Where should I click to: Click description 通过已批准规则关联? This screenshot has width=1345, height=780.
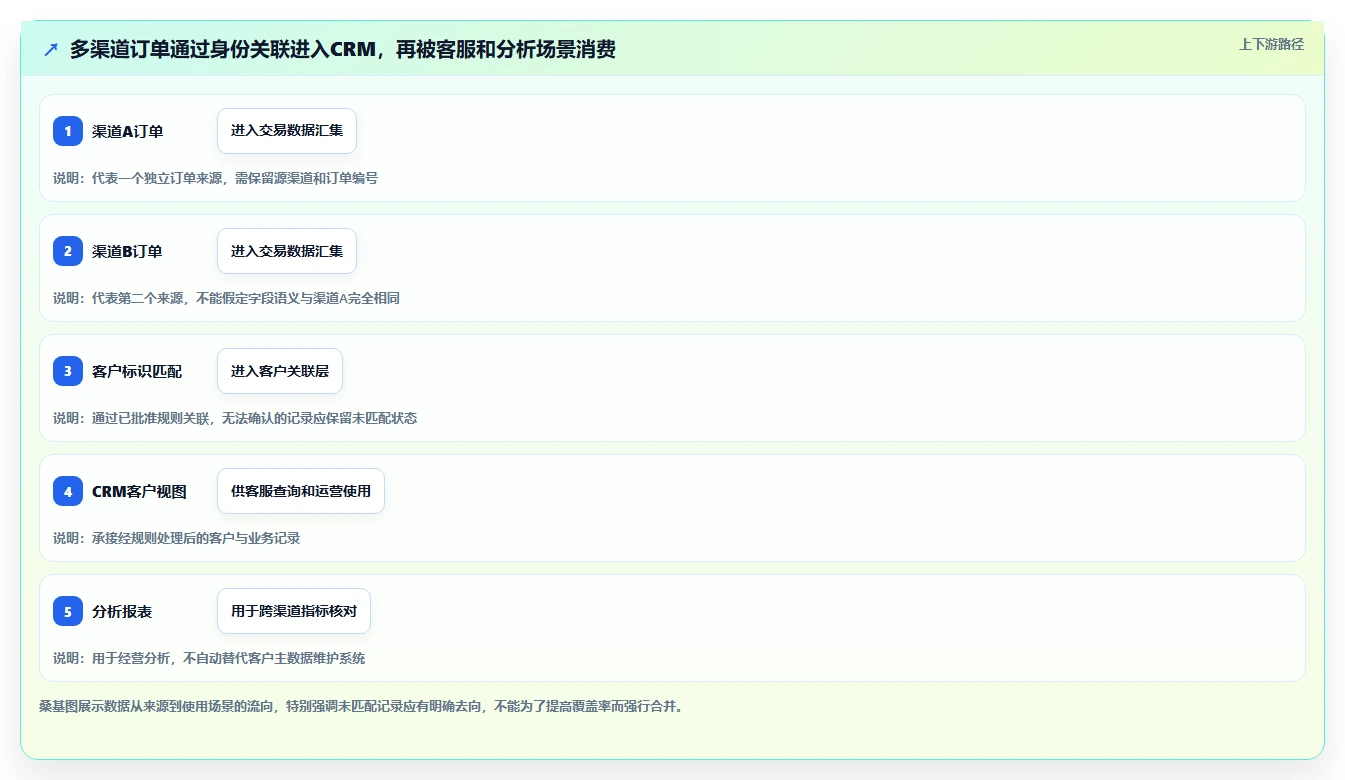235,418
